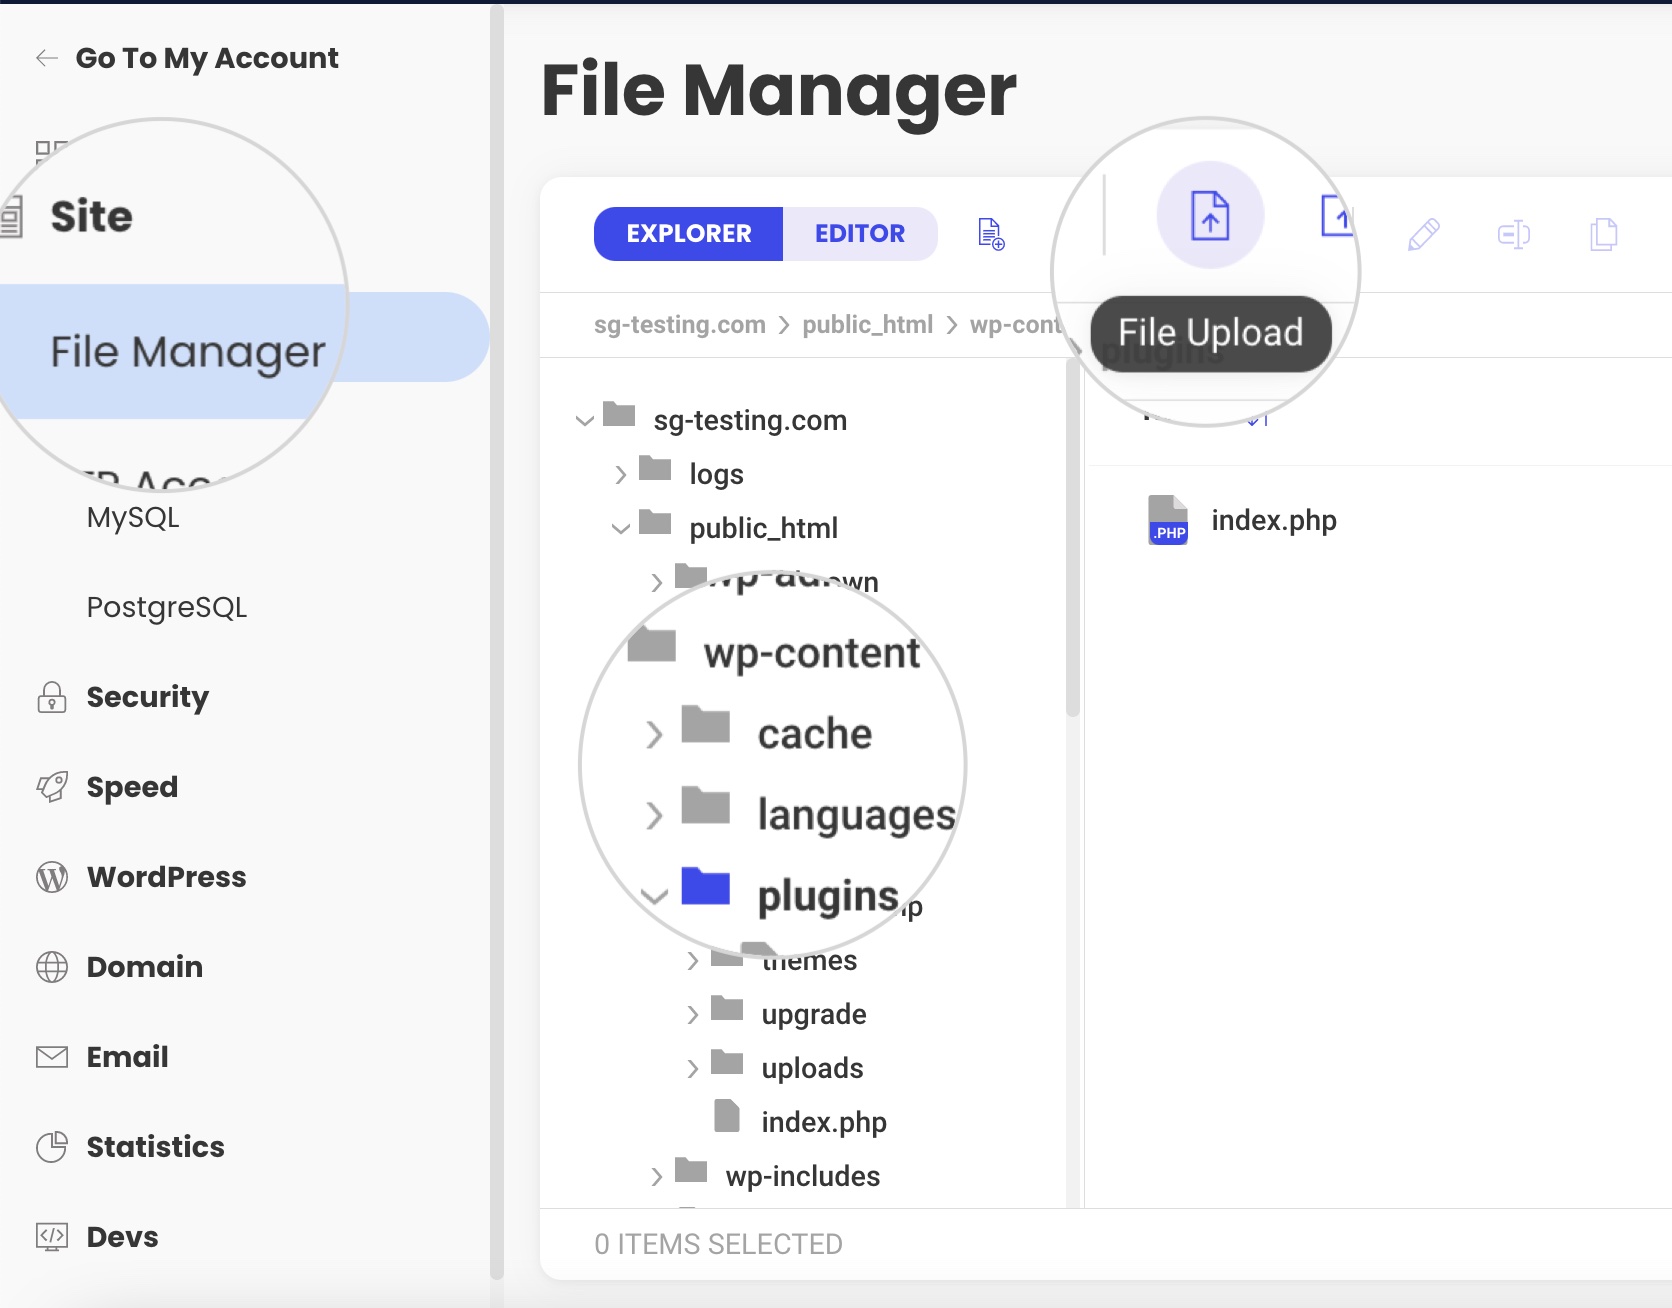The height and width of the screenshot is (1308, 1672).
Task: Open the MySQL menu item
Action: point(133,518)
